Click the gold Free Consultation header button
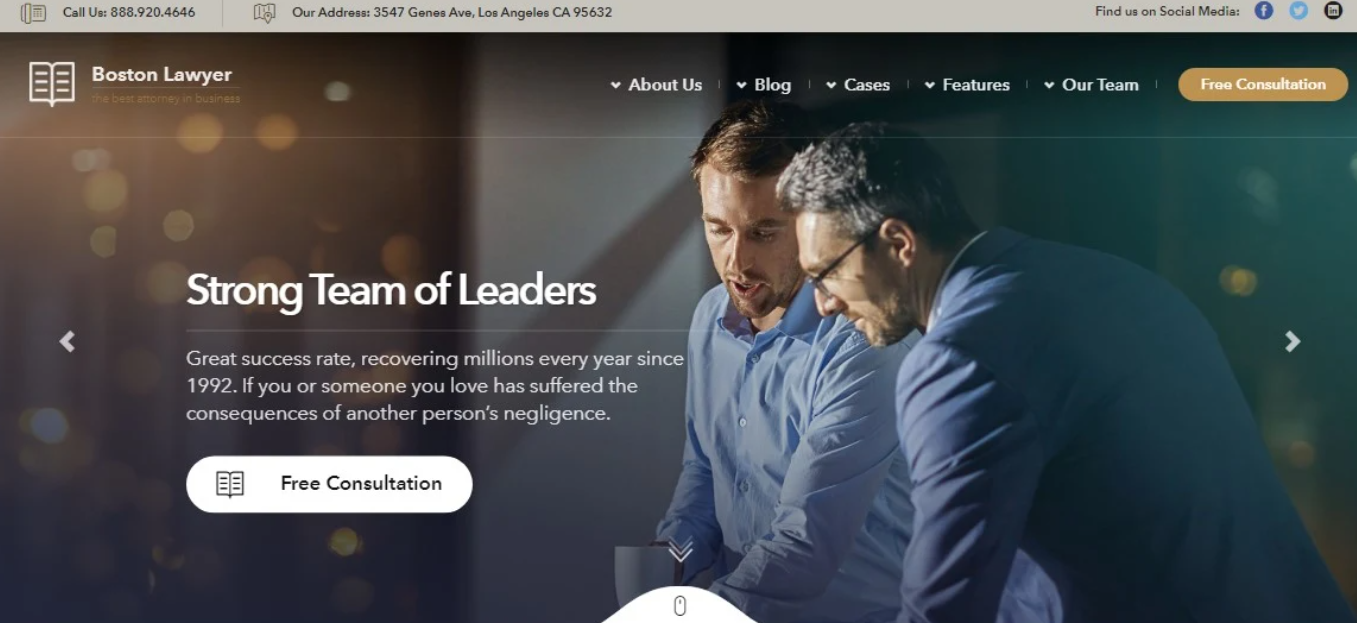The image size is (1357, 623). [1263, 84]
